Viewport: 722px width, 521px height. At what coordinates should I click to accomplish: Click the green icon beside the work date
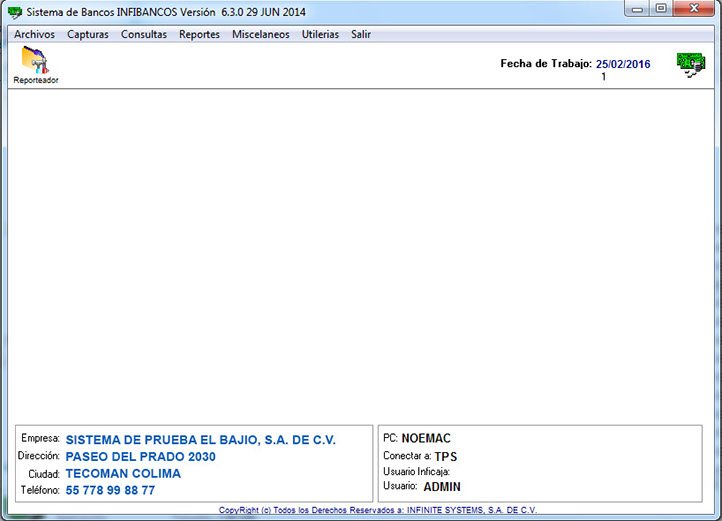[690, 66]
